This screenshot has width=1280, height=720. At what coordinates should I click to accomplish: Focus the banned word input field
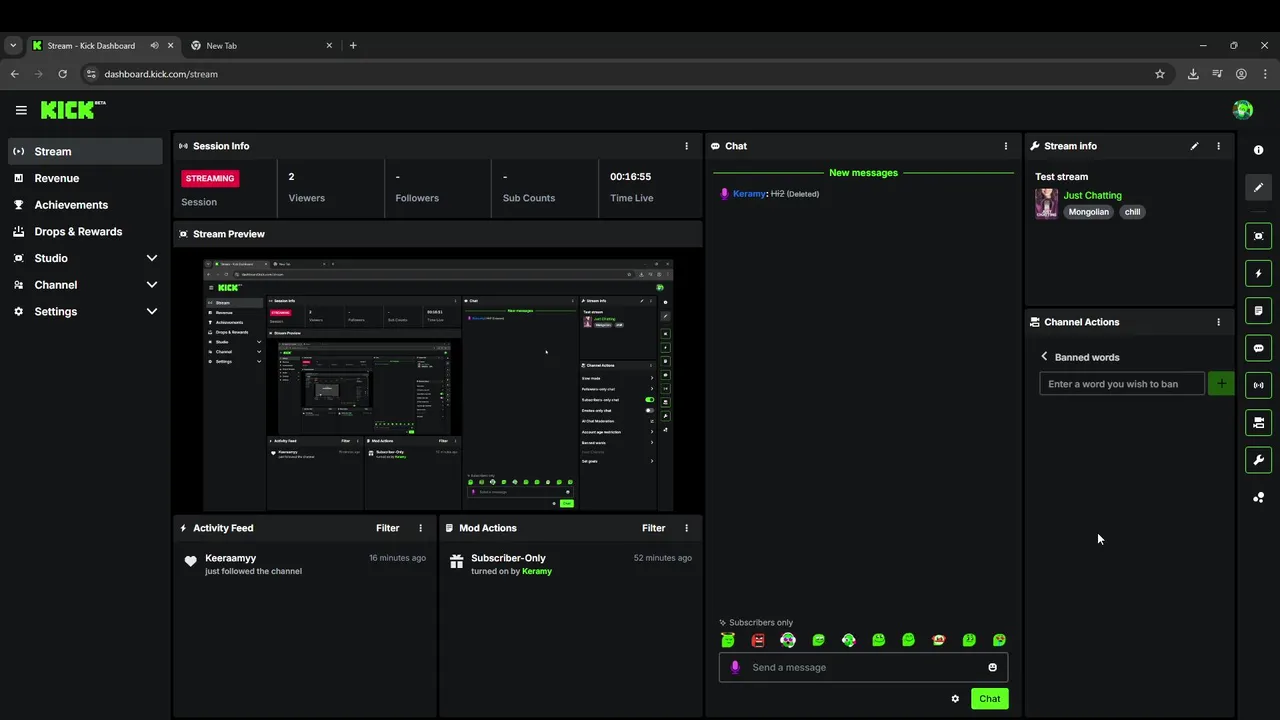click(x=1122, y=384)
